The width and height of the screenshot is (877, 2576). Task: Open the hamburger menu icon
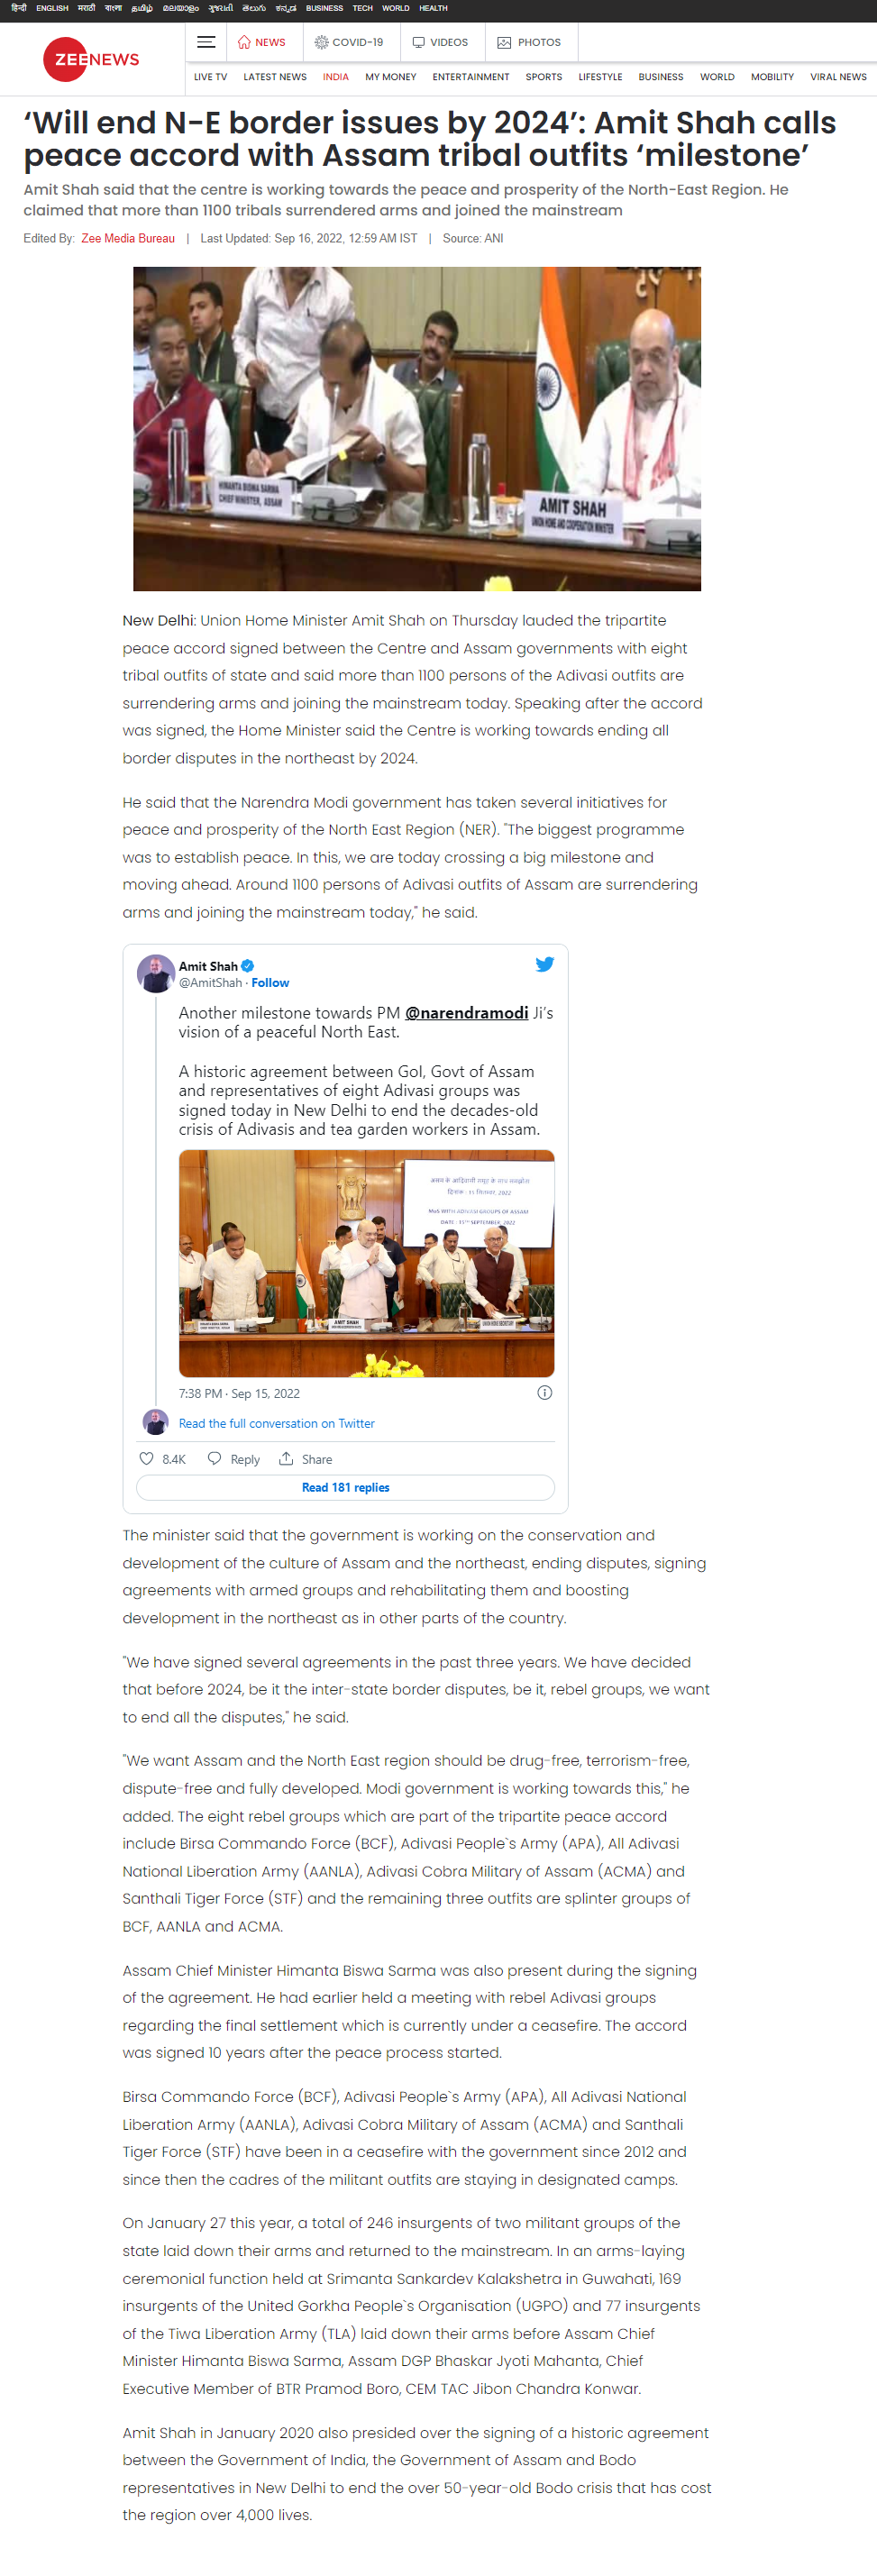(x=206, y=42)
